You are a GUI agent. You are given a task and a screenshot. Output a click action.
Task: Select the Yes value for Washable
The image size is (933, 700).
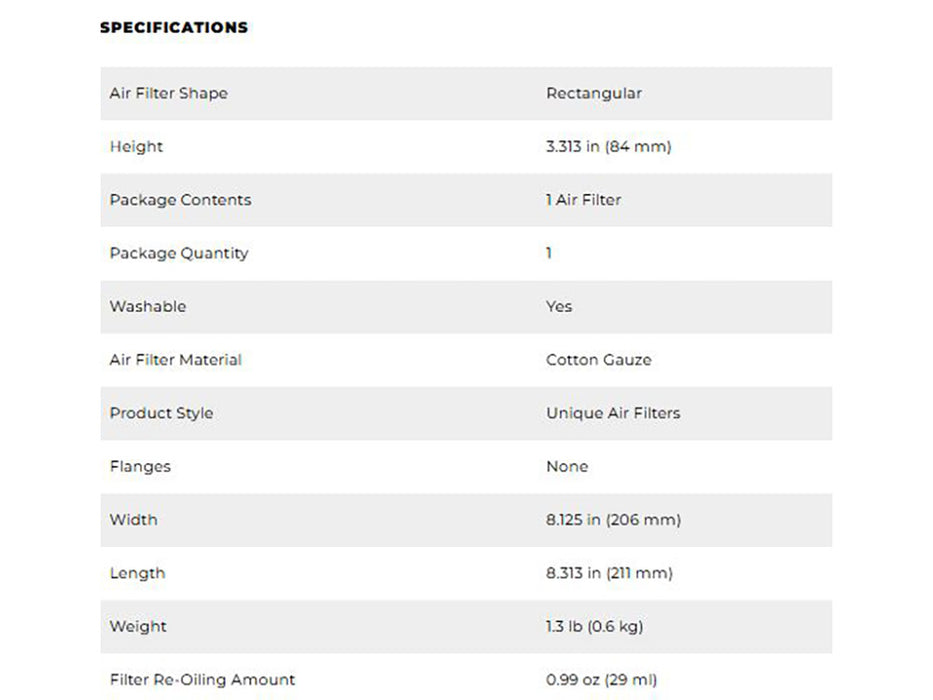[559, 307]
